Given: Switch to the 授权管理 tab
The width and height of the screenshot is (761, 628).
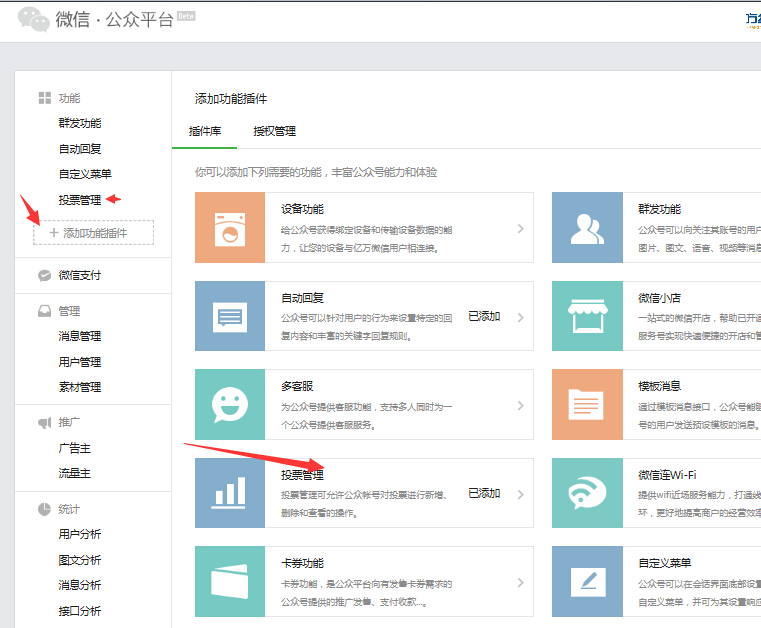Looking at the screenshot, I should (x=274, y=131).
